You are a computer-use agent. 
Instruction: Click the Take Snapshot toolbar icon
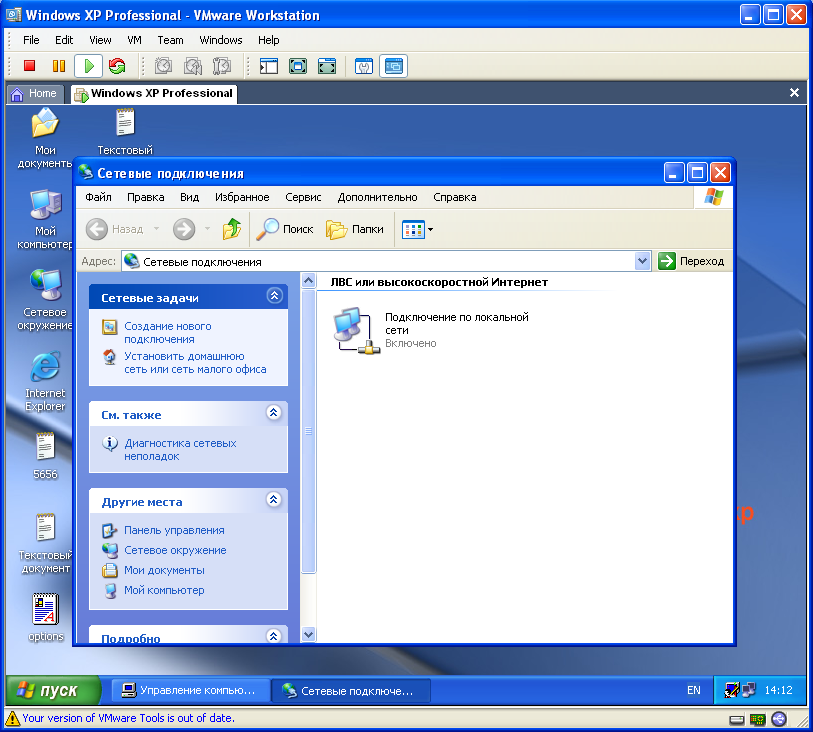coord(163,66)
